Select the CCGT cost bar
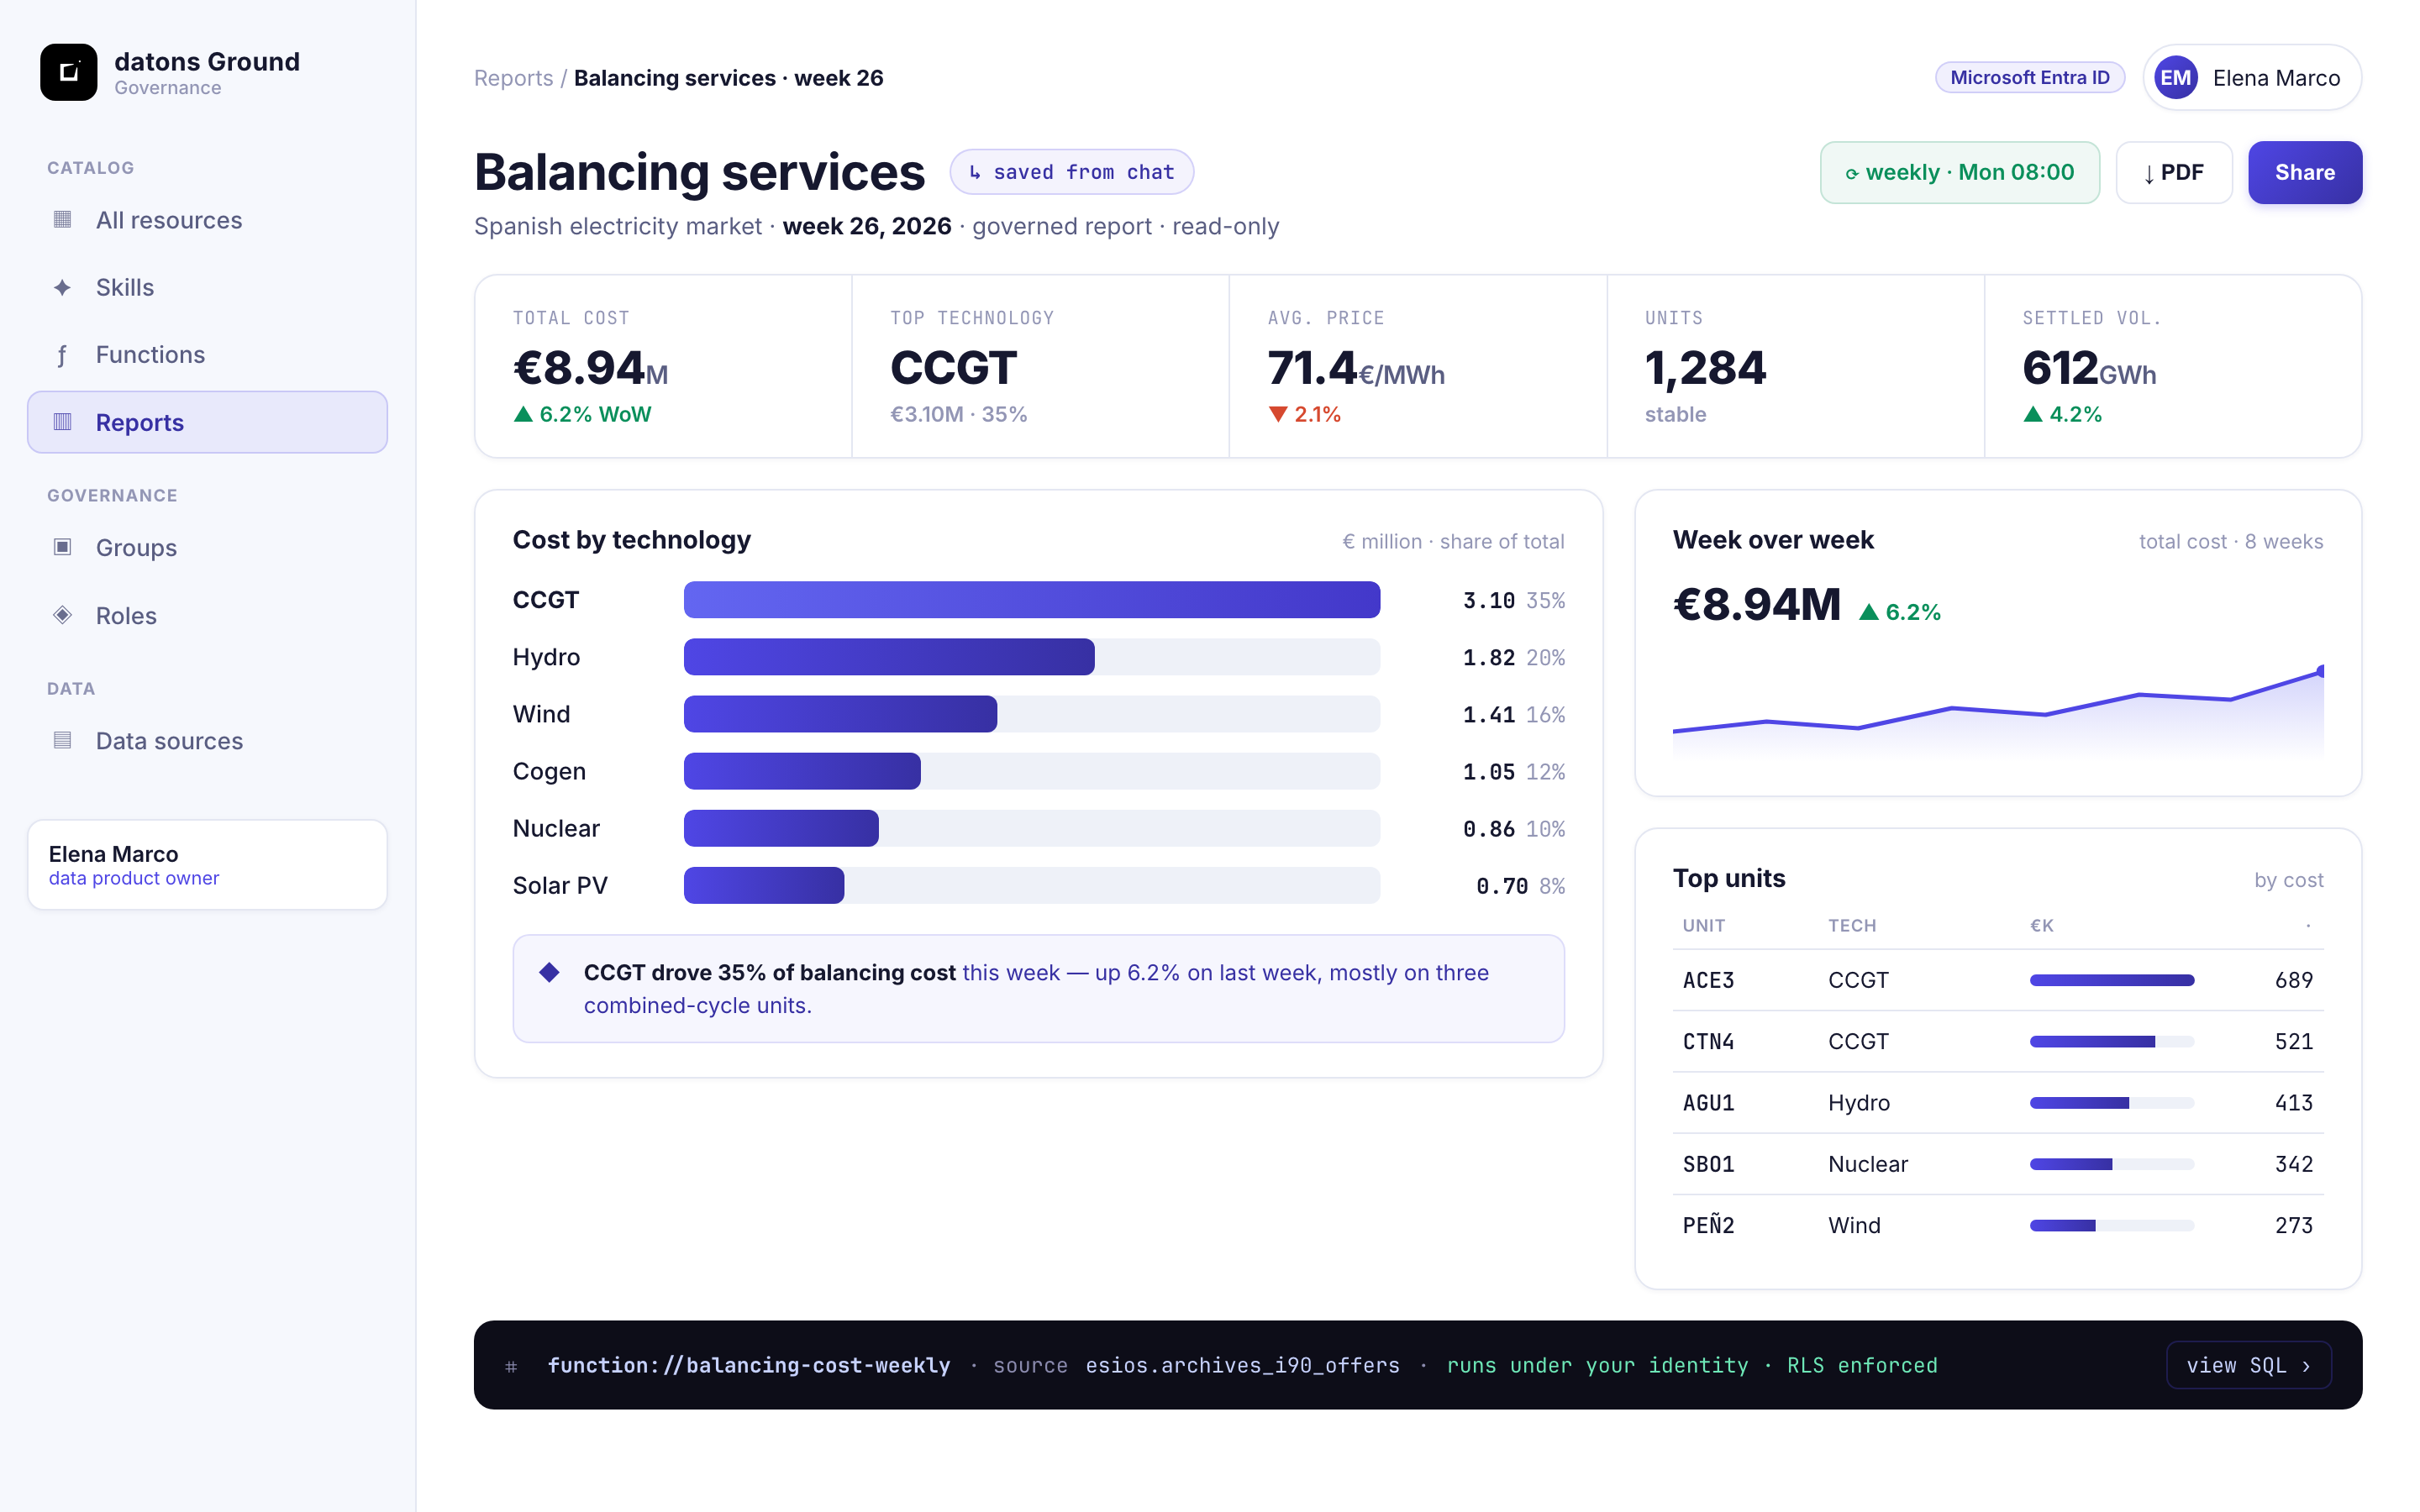The height and width of the screenshot is (1512, 2420). (x=1031, y=600)
